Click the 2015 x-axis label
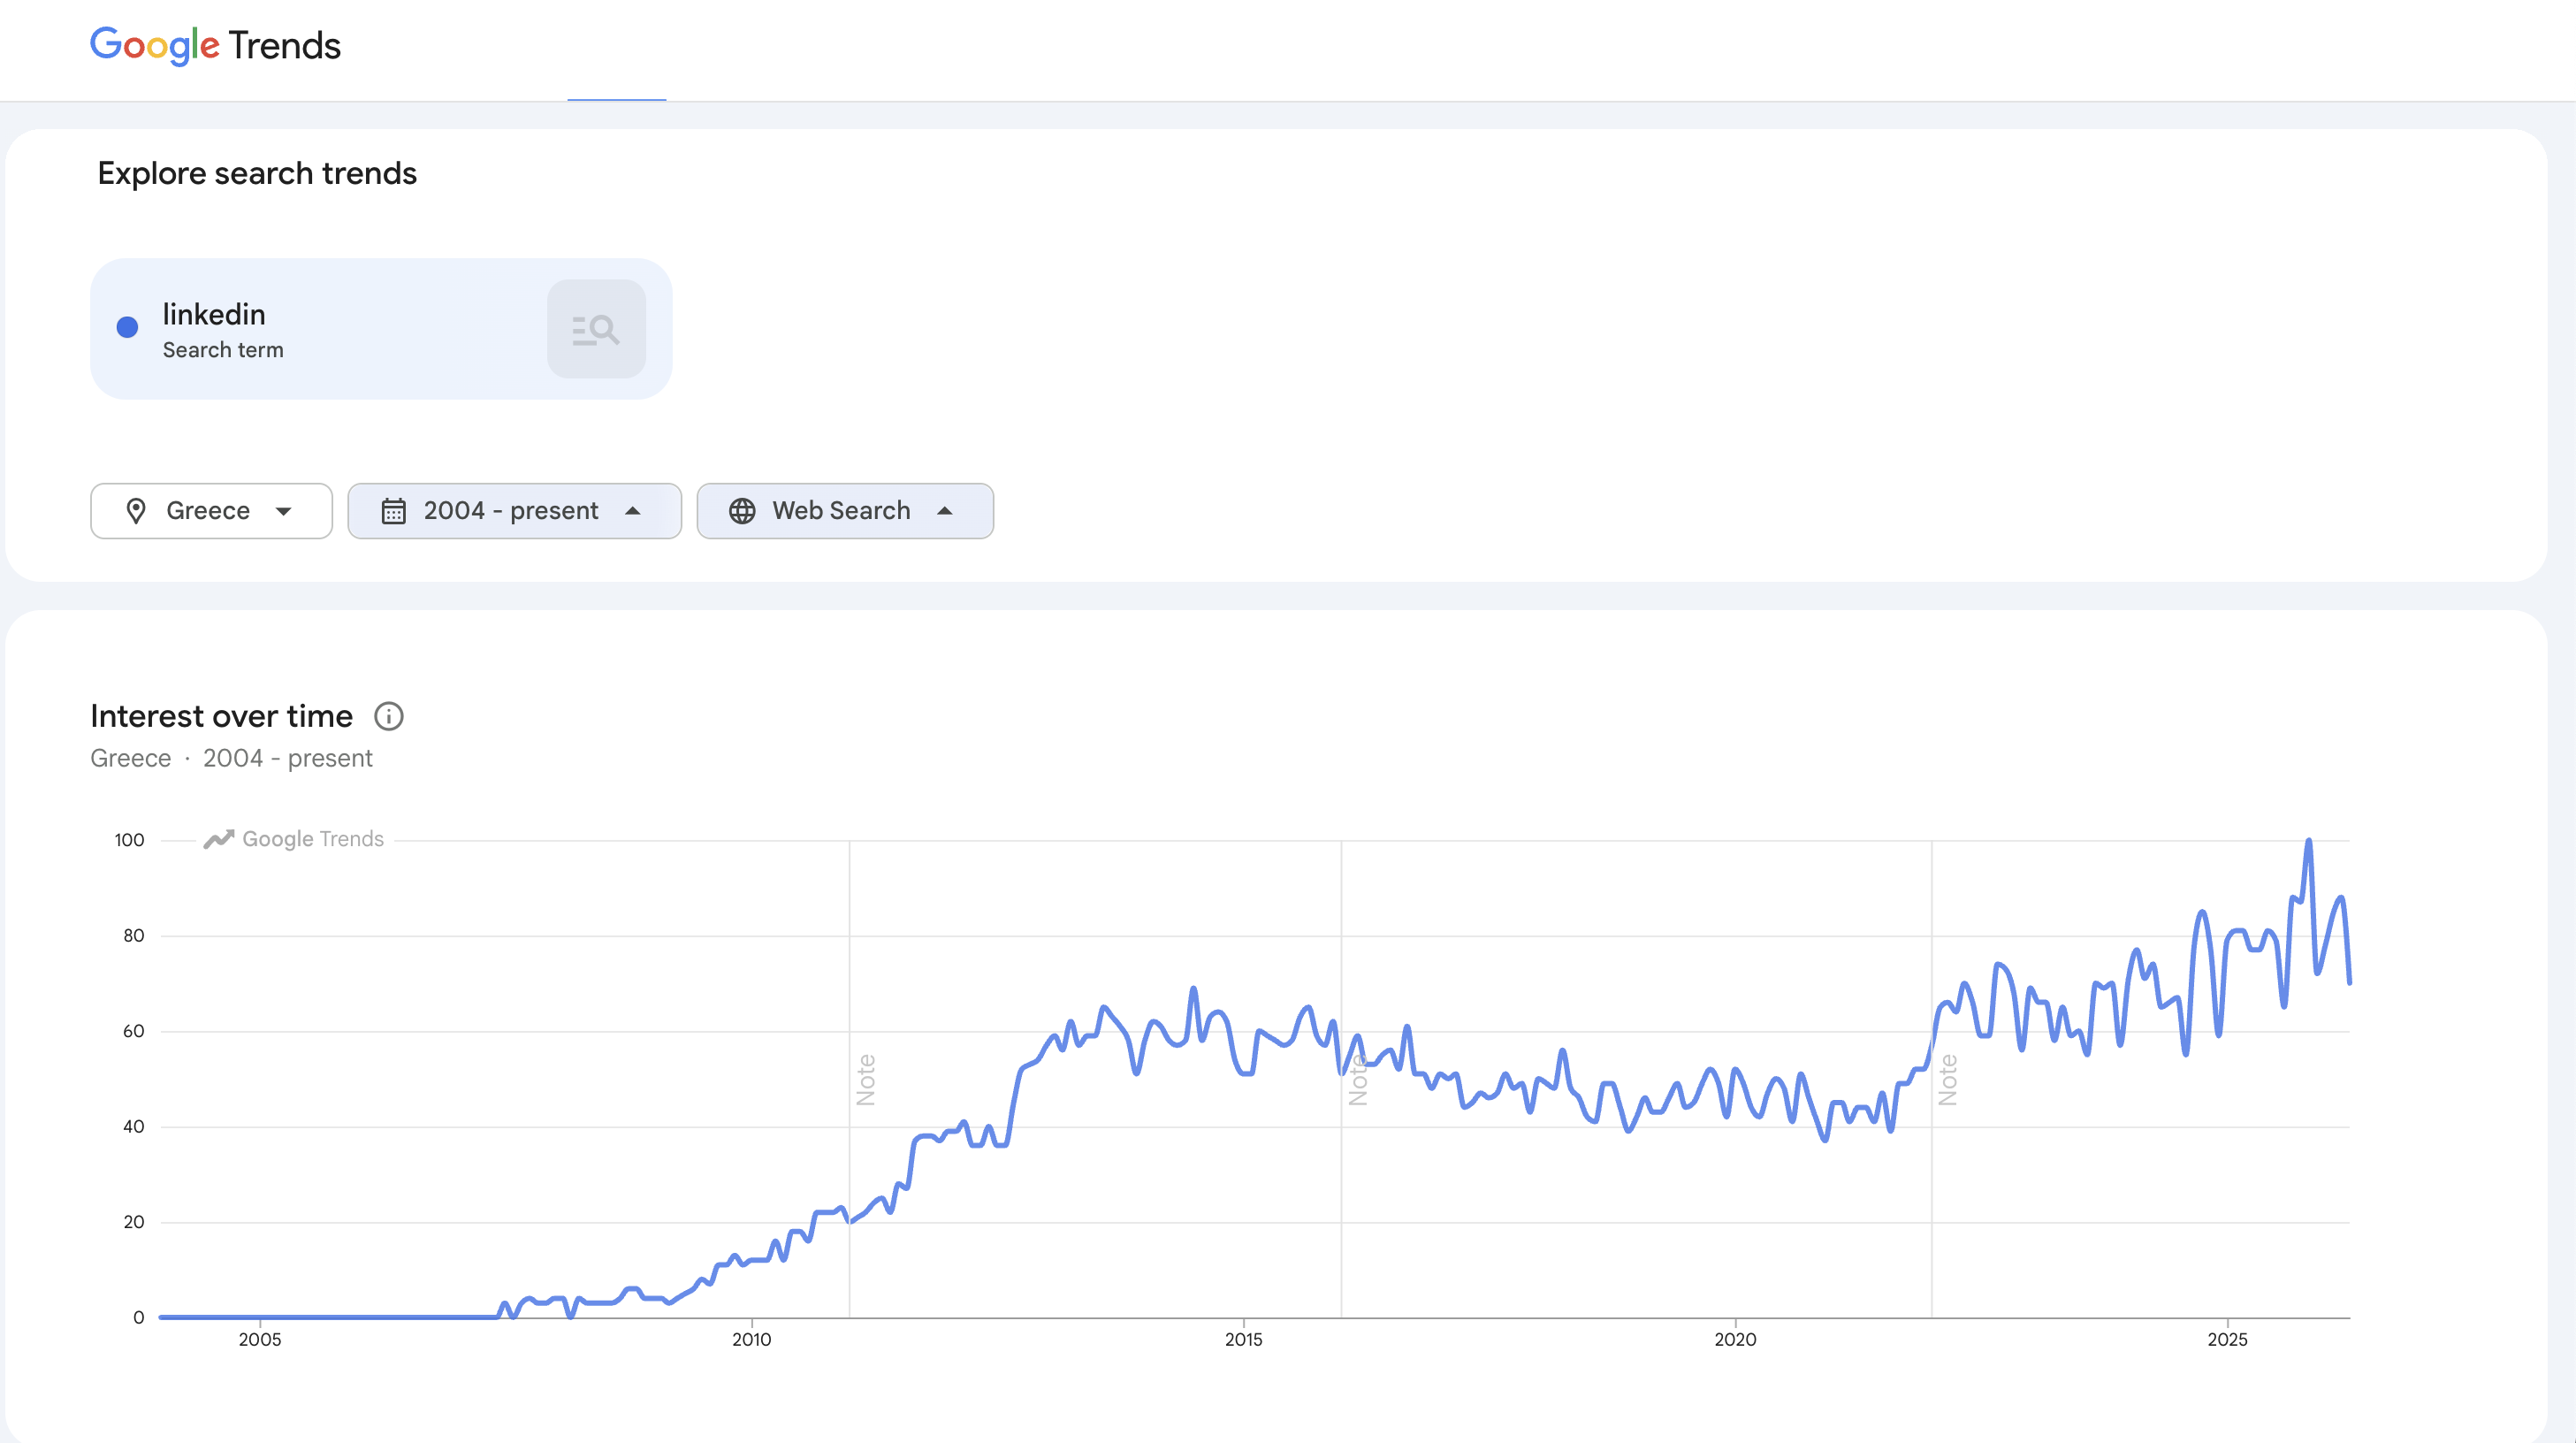 click(1244, 1340)
